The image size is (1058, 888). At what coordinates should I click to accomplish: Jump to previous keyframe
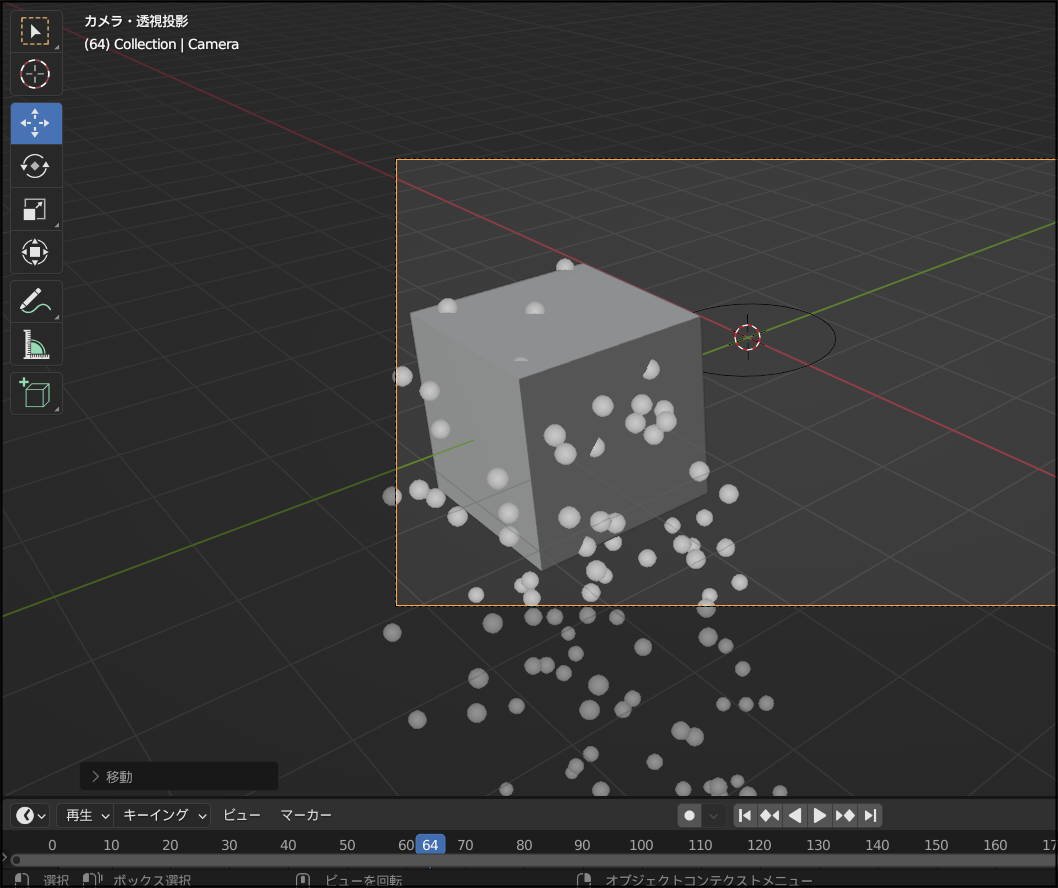click(x=770, y=816)
